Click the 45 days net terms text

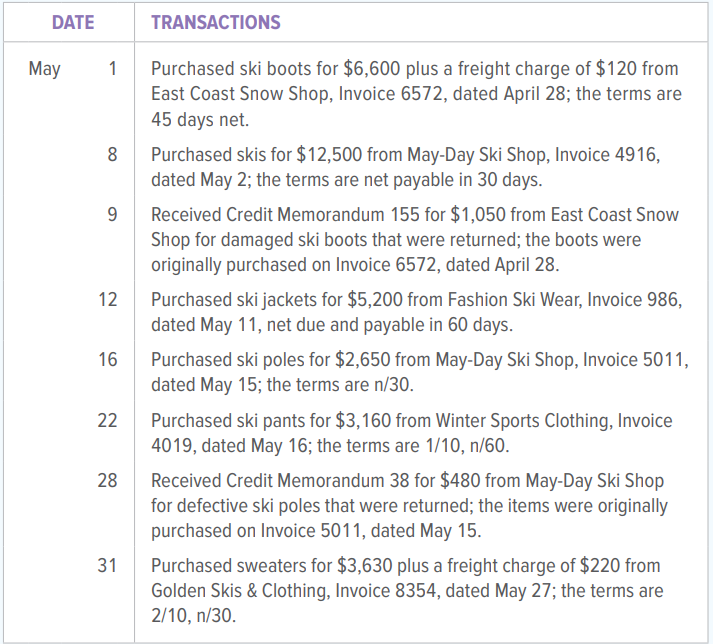click(200, 120)
